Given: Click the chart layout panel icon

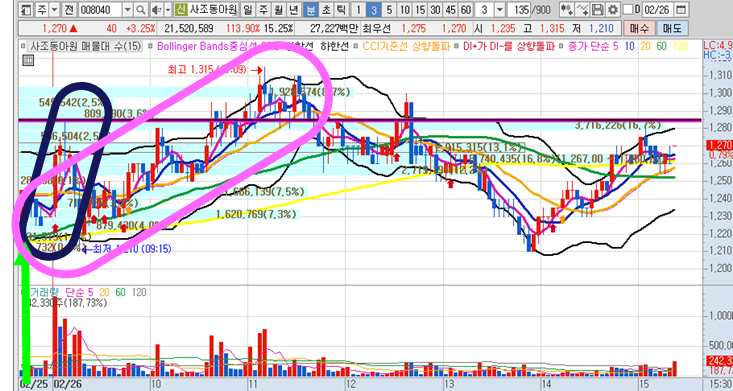Looking at the screenshot, I should pos(26,9).
